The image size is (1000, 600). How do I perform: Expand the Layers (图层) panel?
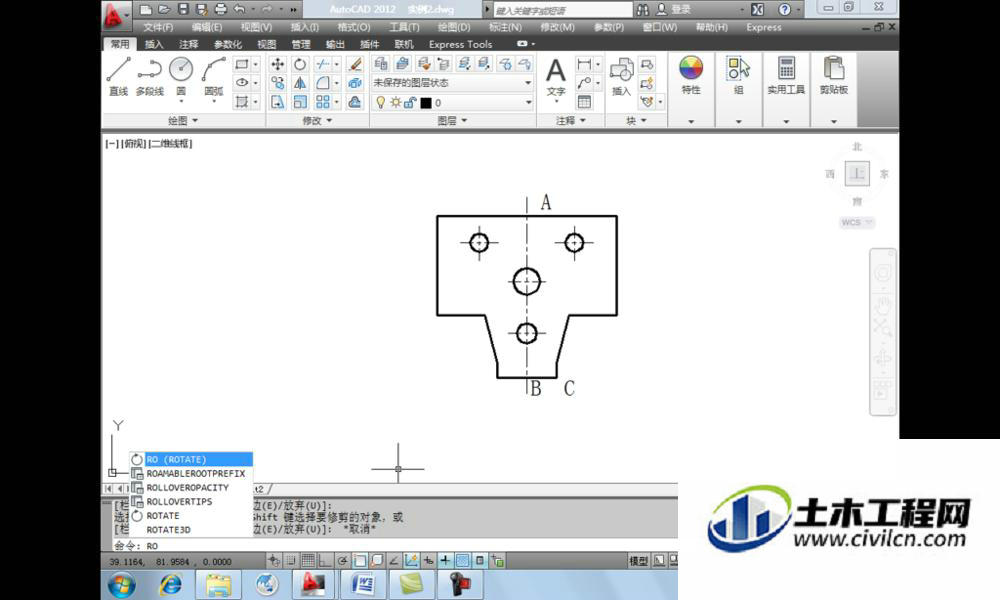coord(452,121)
